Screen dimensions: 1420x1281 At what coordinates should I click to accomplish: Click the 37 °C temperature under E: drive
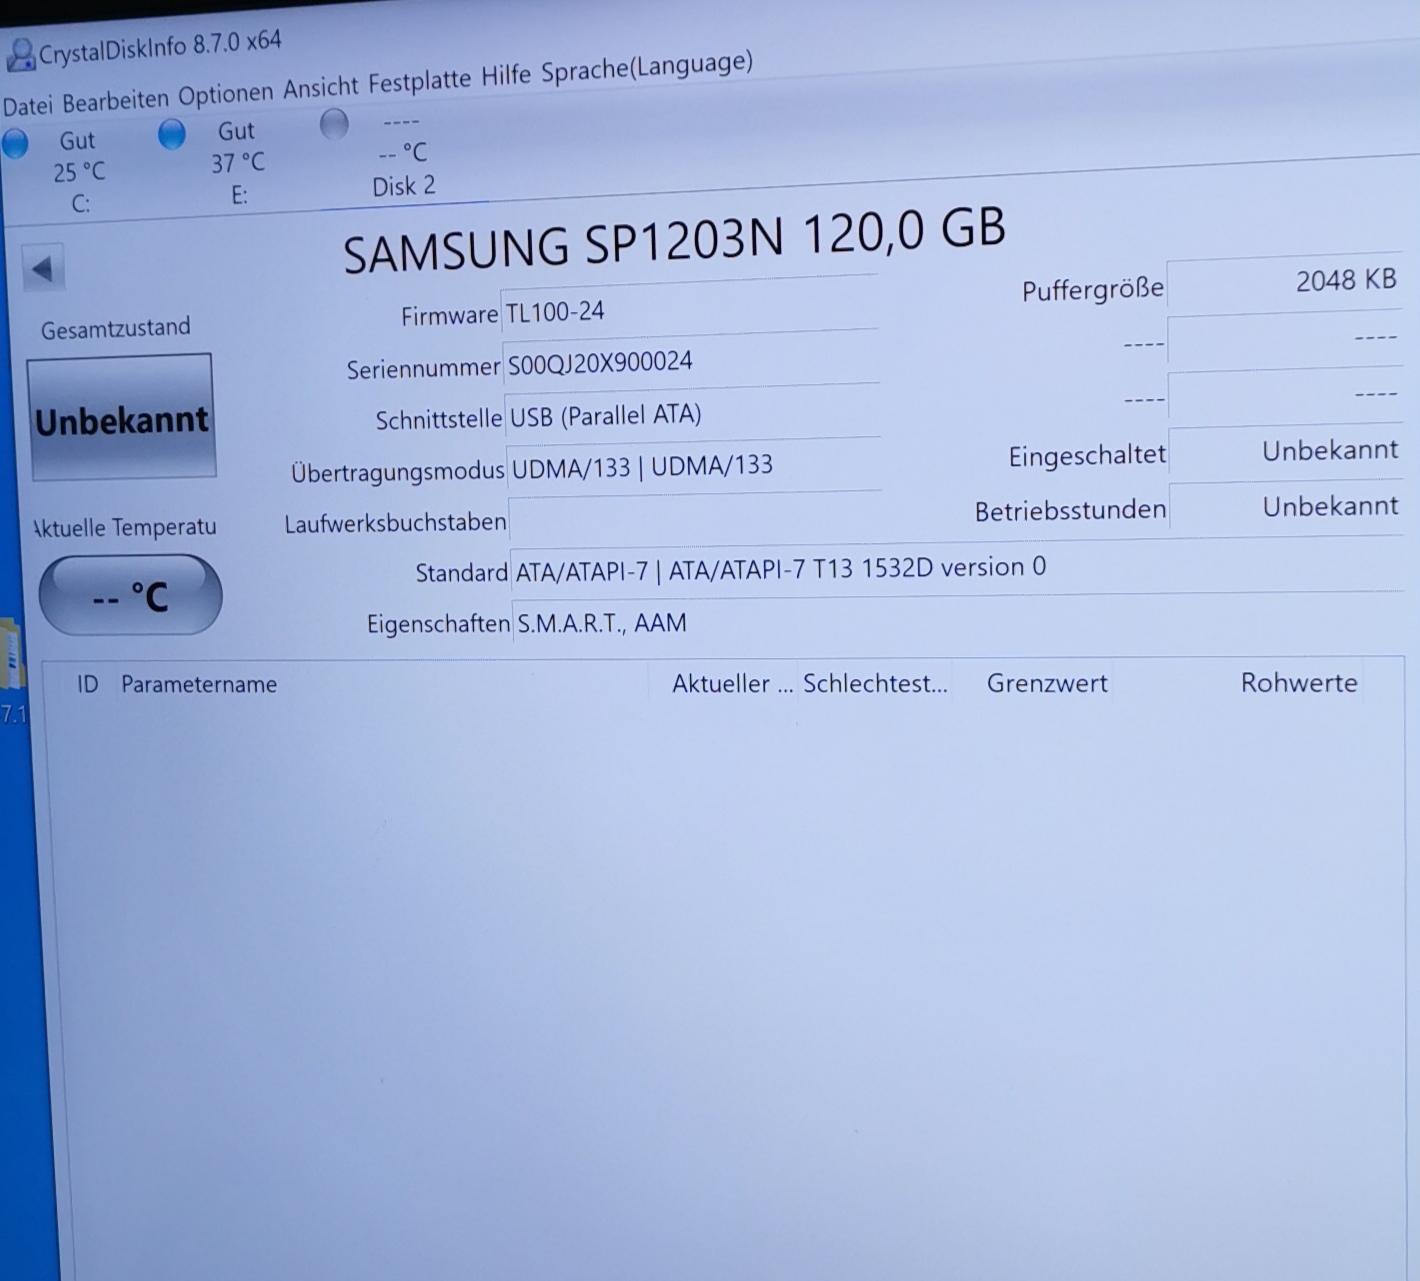pos(238,162)
